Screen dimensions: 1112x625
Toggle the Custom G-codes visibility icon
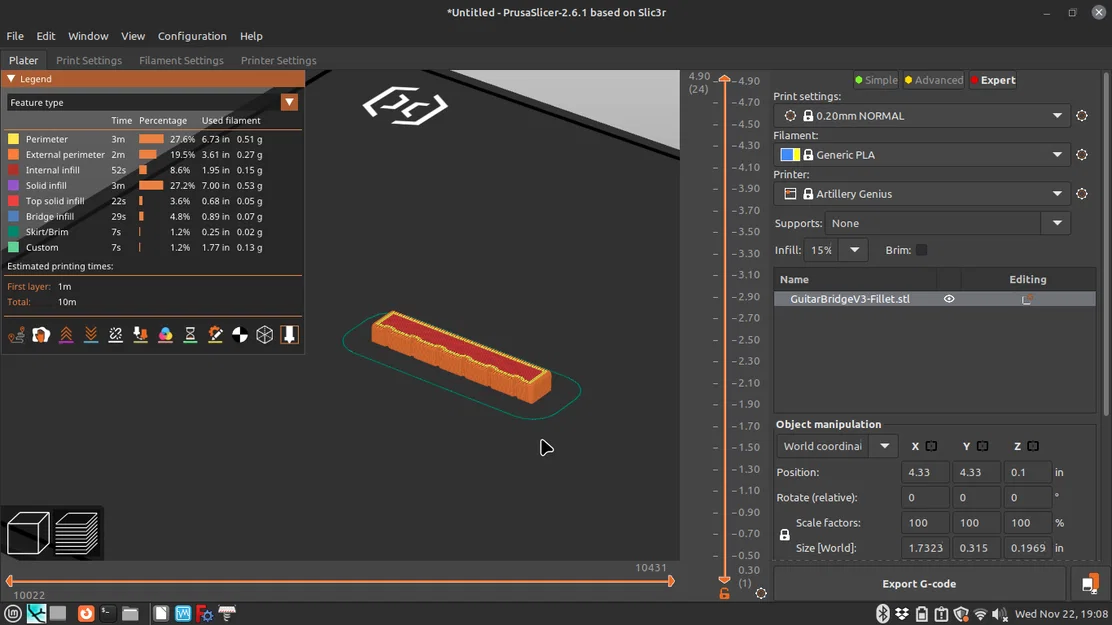click(215, 335)
